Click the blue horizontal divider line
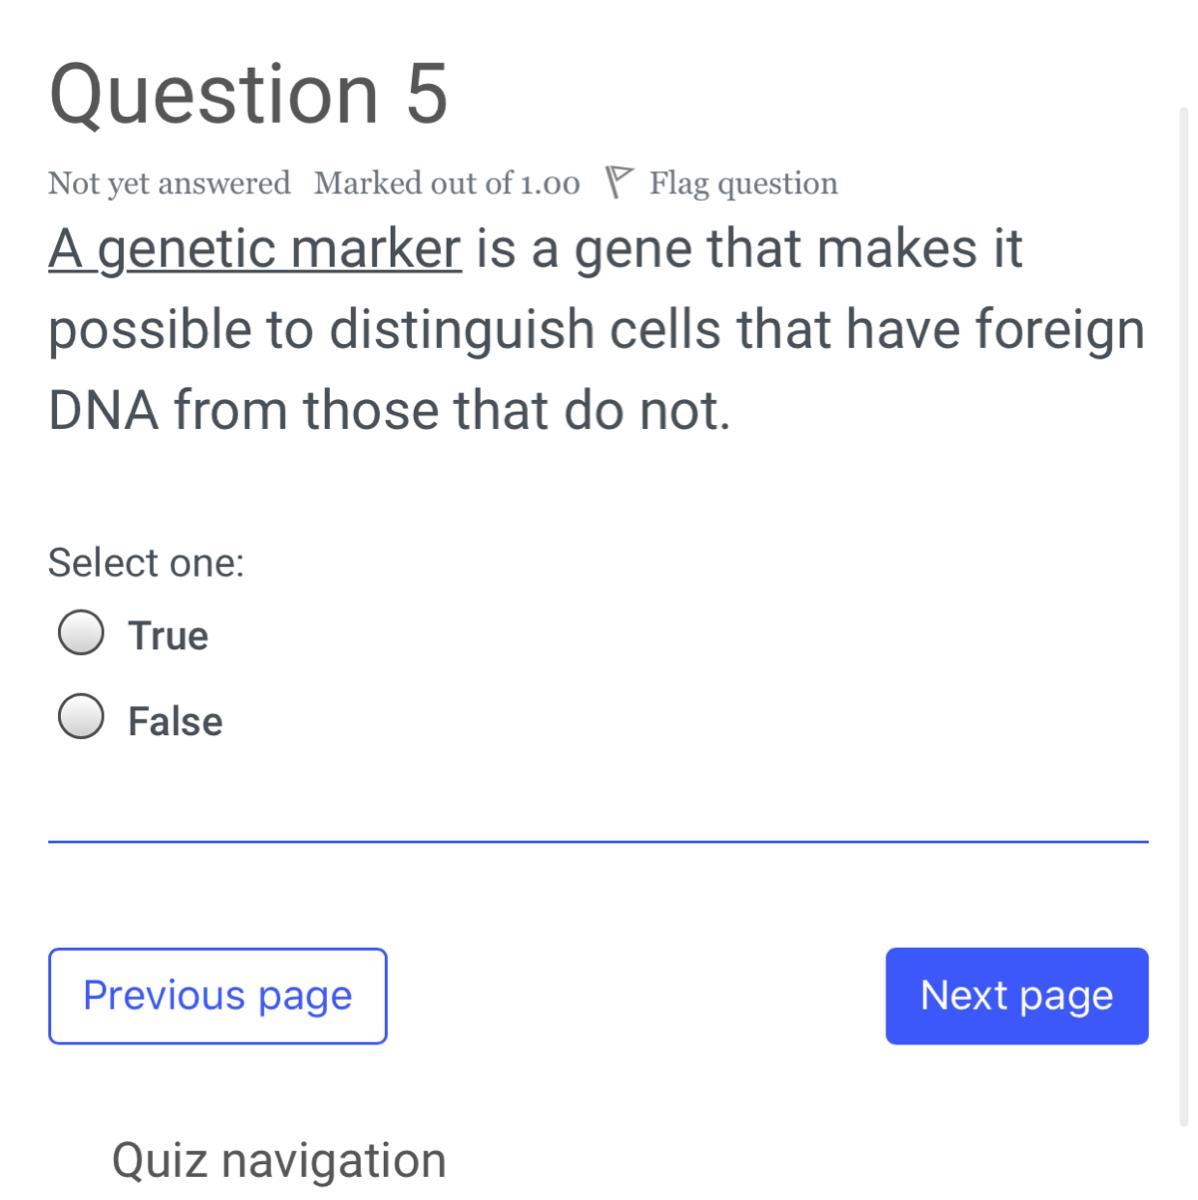This screenshot has width=1198, height=1200. coord(598,842)
